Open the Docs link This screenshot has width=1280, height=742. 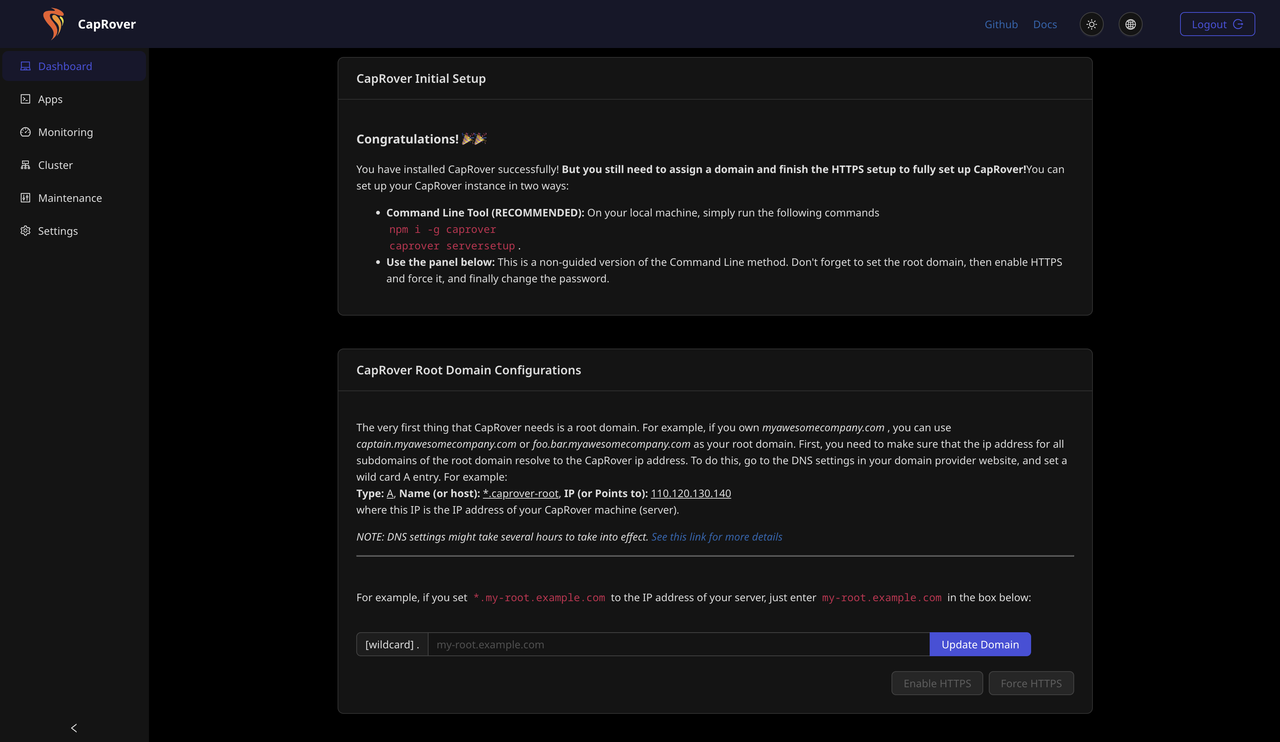(x=1044, y=23)
